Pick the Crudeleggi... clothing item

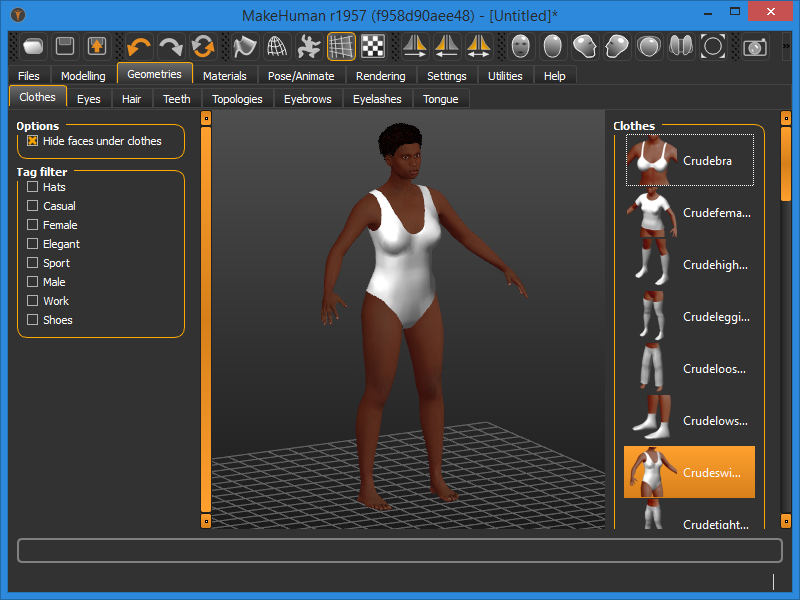tap(690, 317)
